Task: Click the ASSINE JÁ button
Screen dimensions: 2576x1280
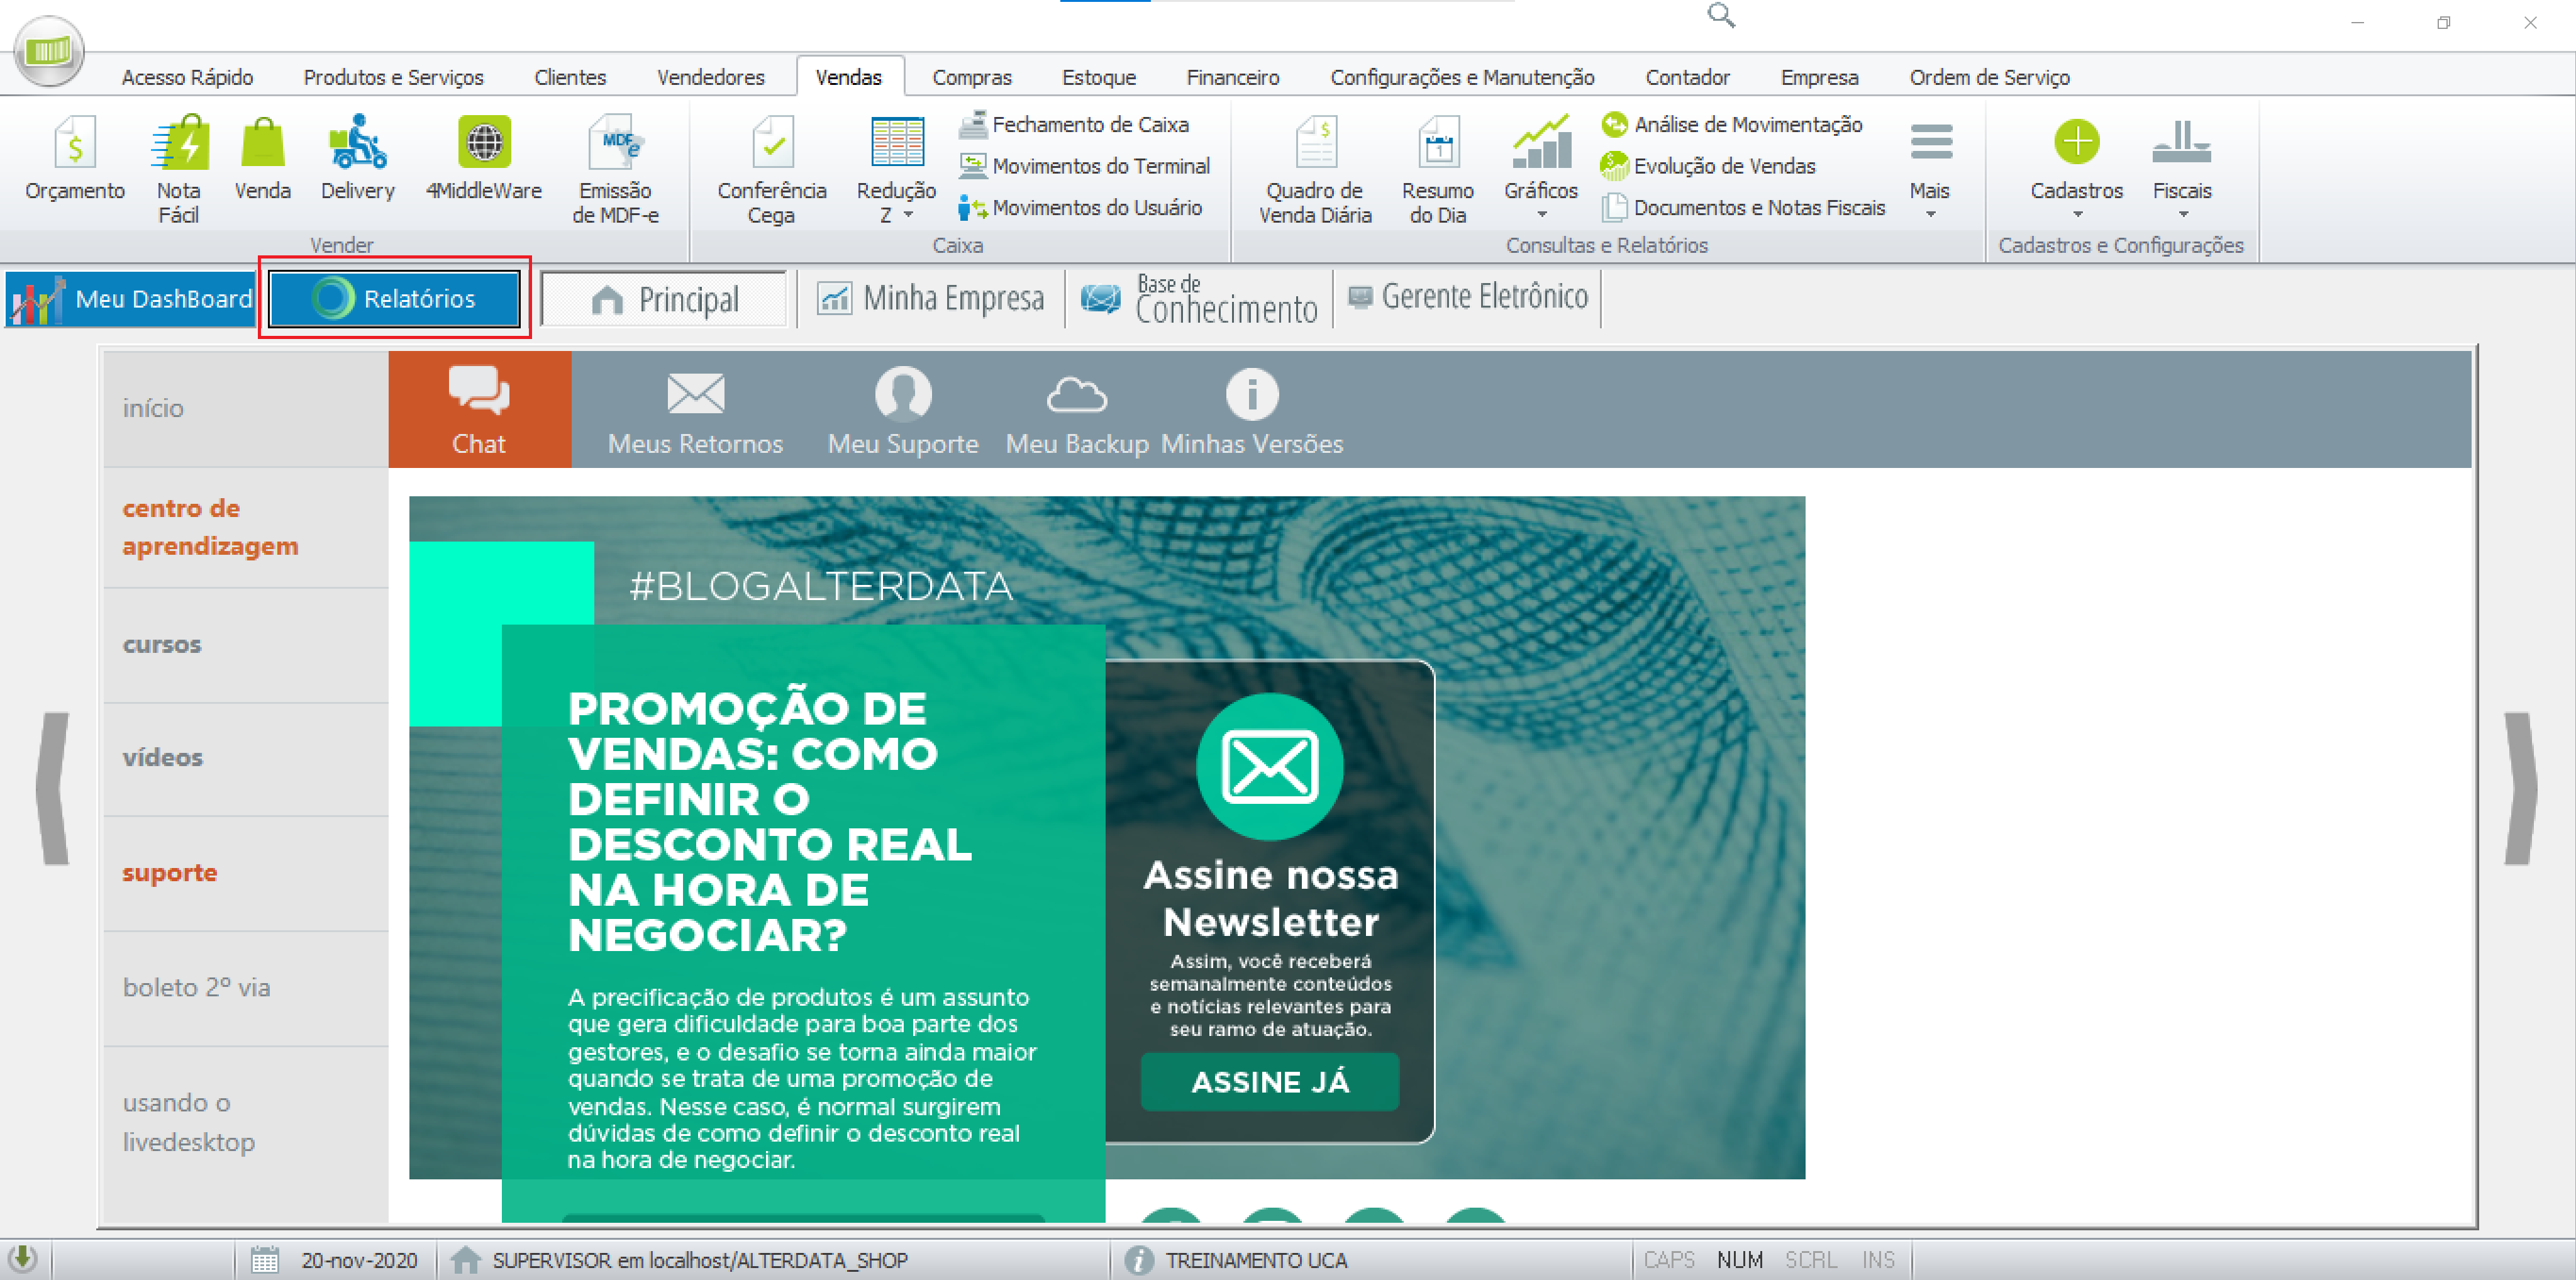Action: click(1269, 1081)
